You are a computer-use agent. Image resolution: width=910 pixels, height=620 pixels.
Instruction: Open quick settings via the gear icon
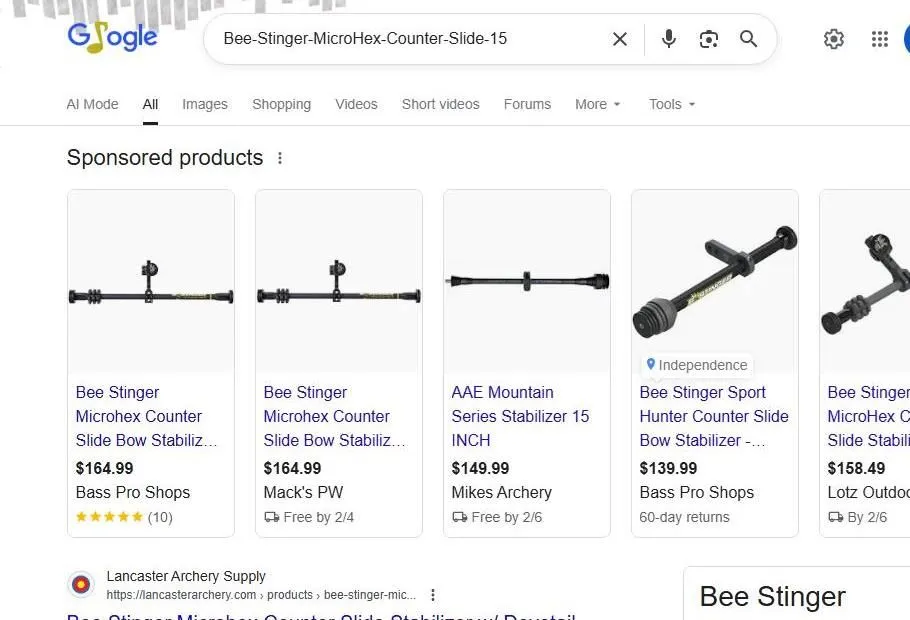[x=834, y=39]
